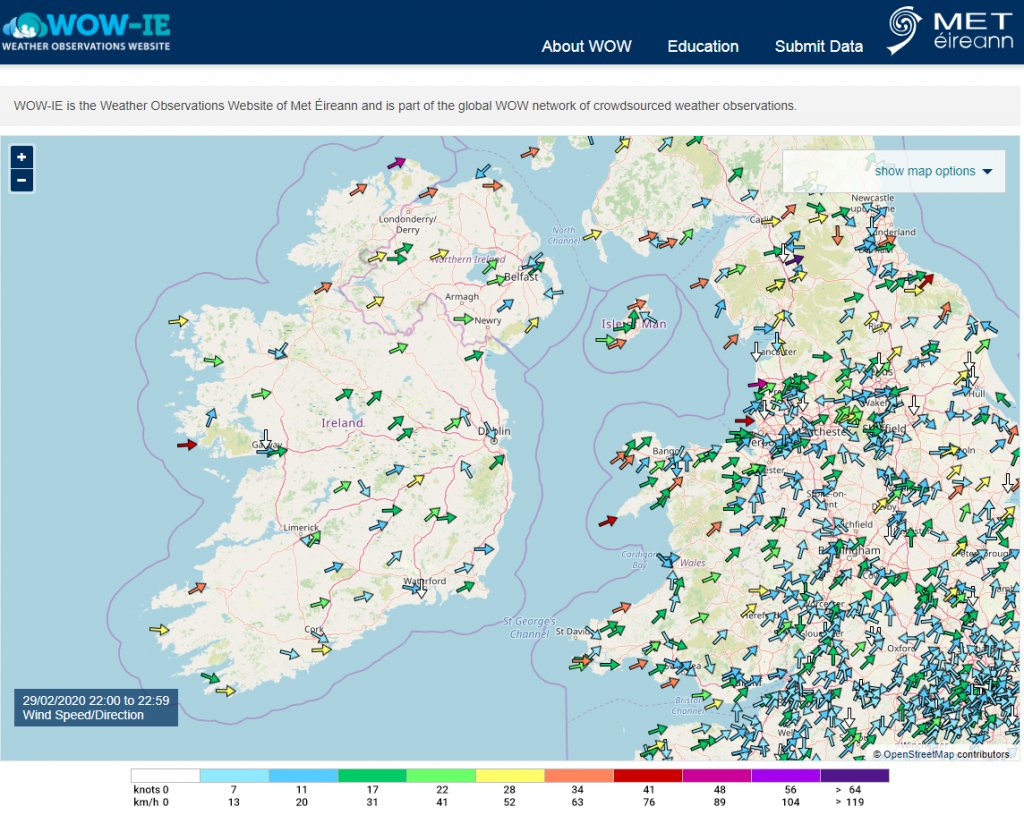Select the Education menu item
Screen dimensions: 1024x815
coord(703,47)
